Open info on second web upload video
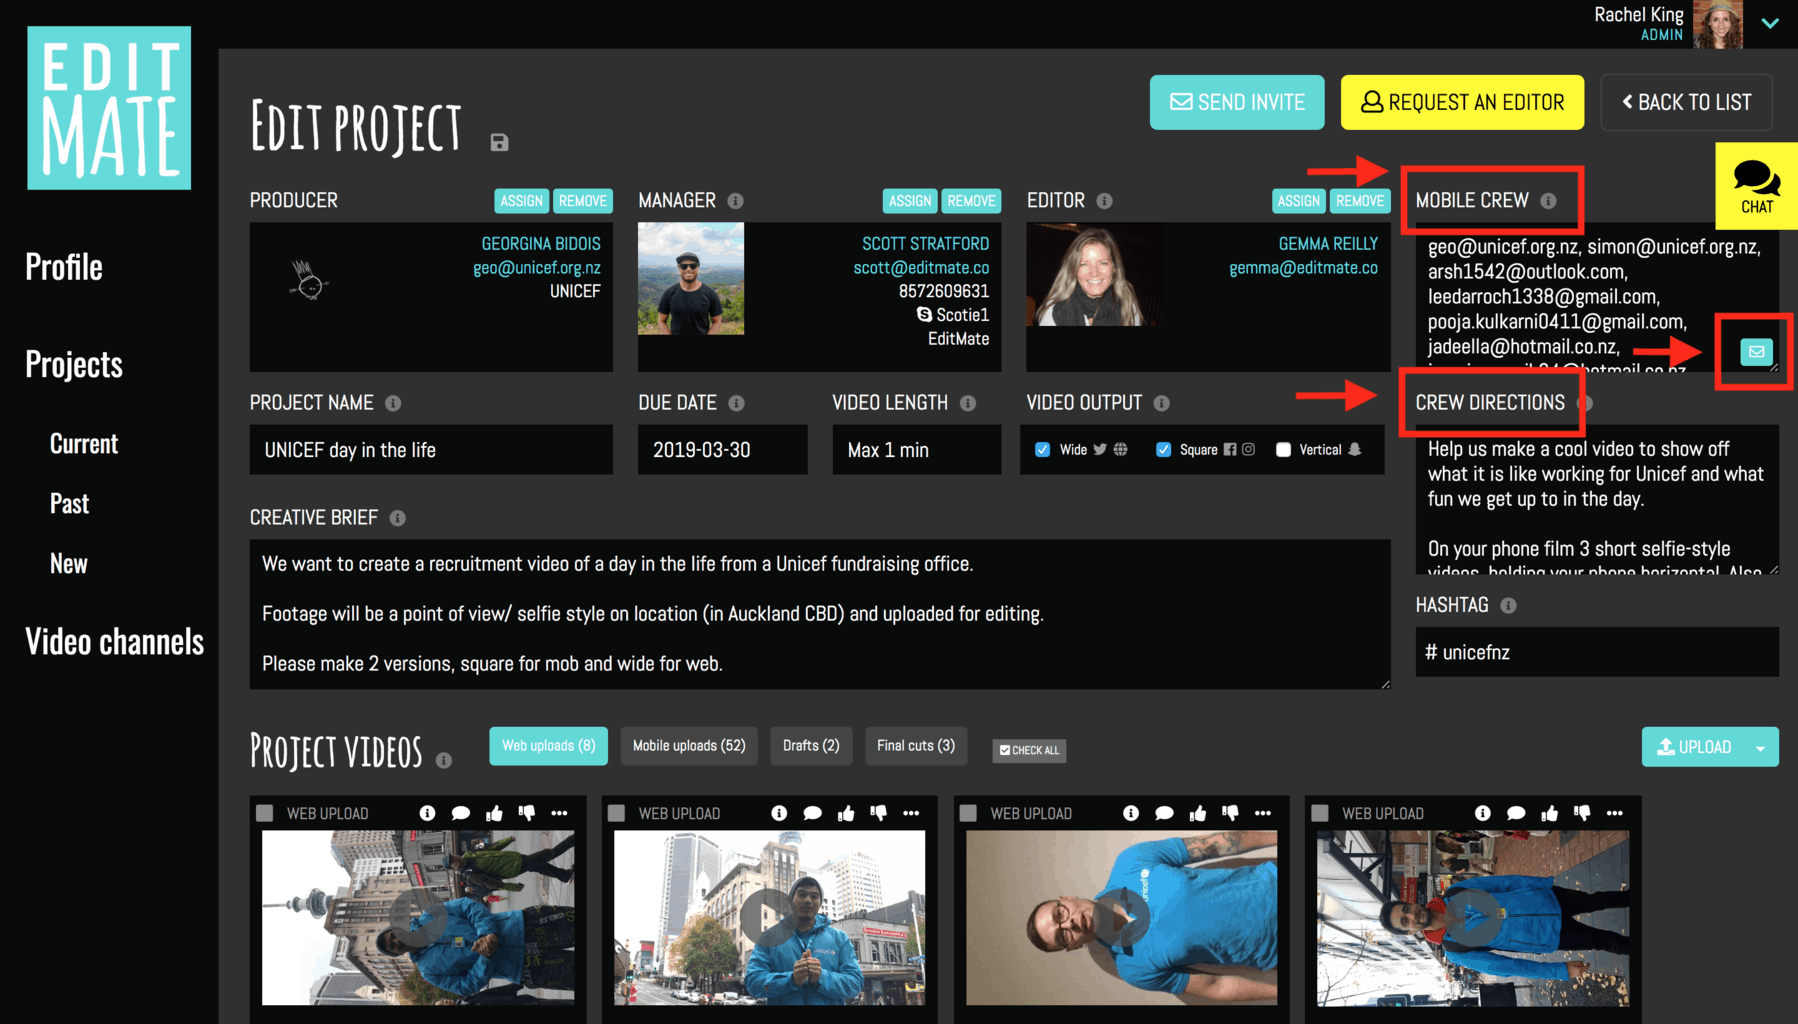 coord(779,813)
